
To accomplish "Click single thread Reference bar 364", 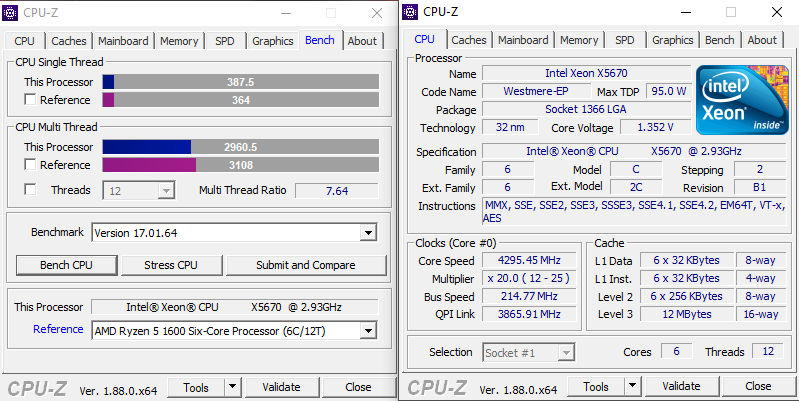I will [x=241, y=100].
